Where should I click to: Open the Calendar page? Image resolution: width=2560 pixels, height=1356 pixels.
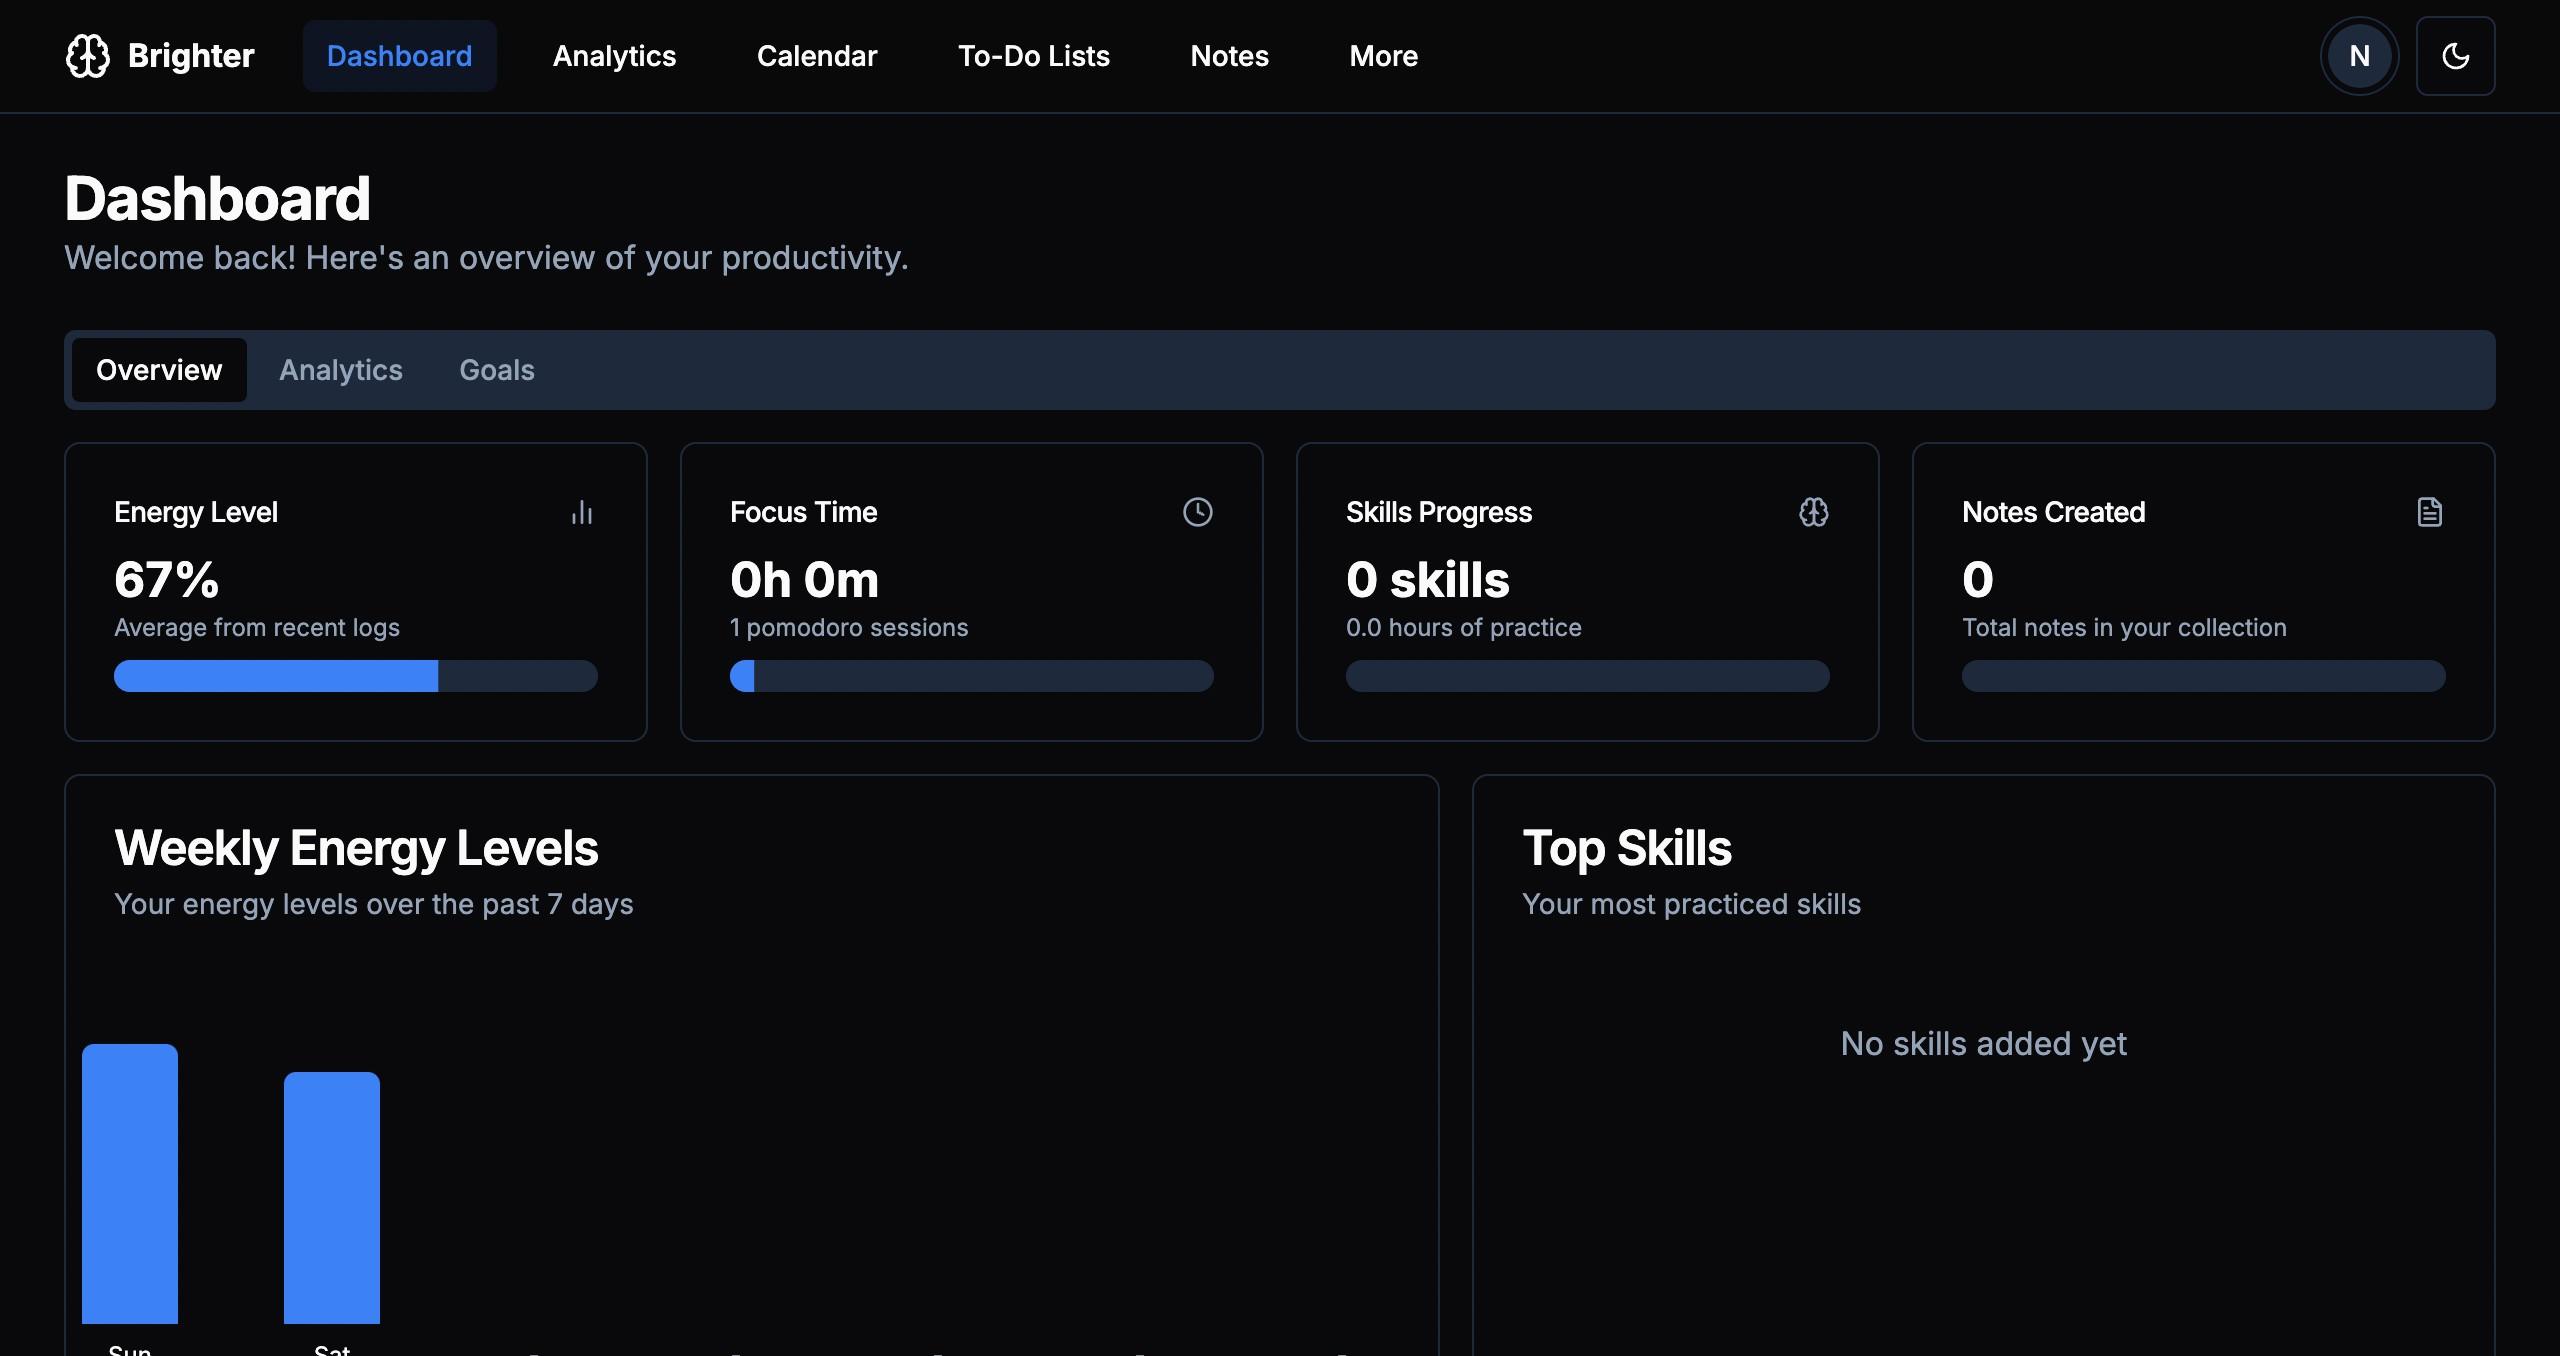pos(817,56)
